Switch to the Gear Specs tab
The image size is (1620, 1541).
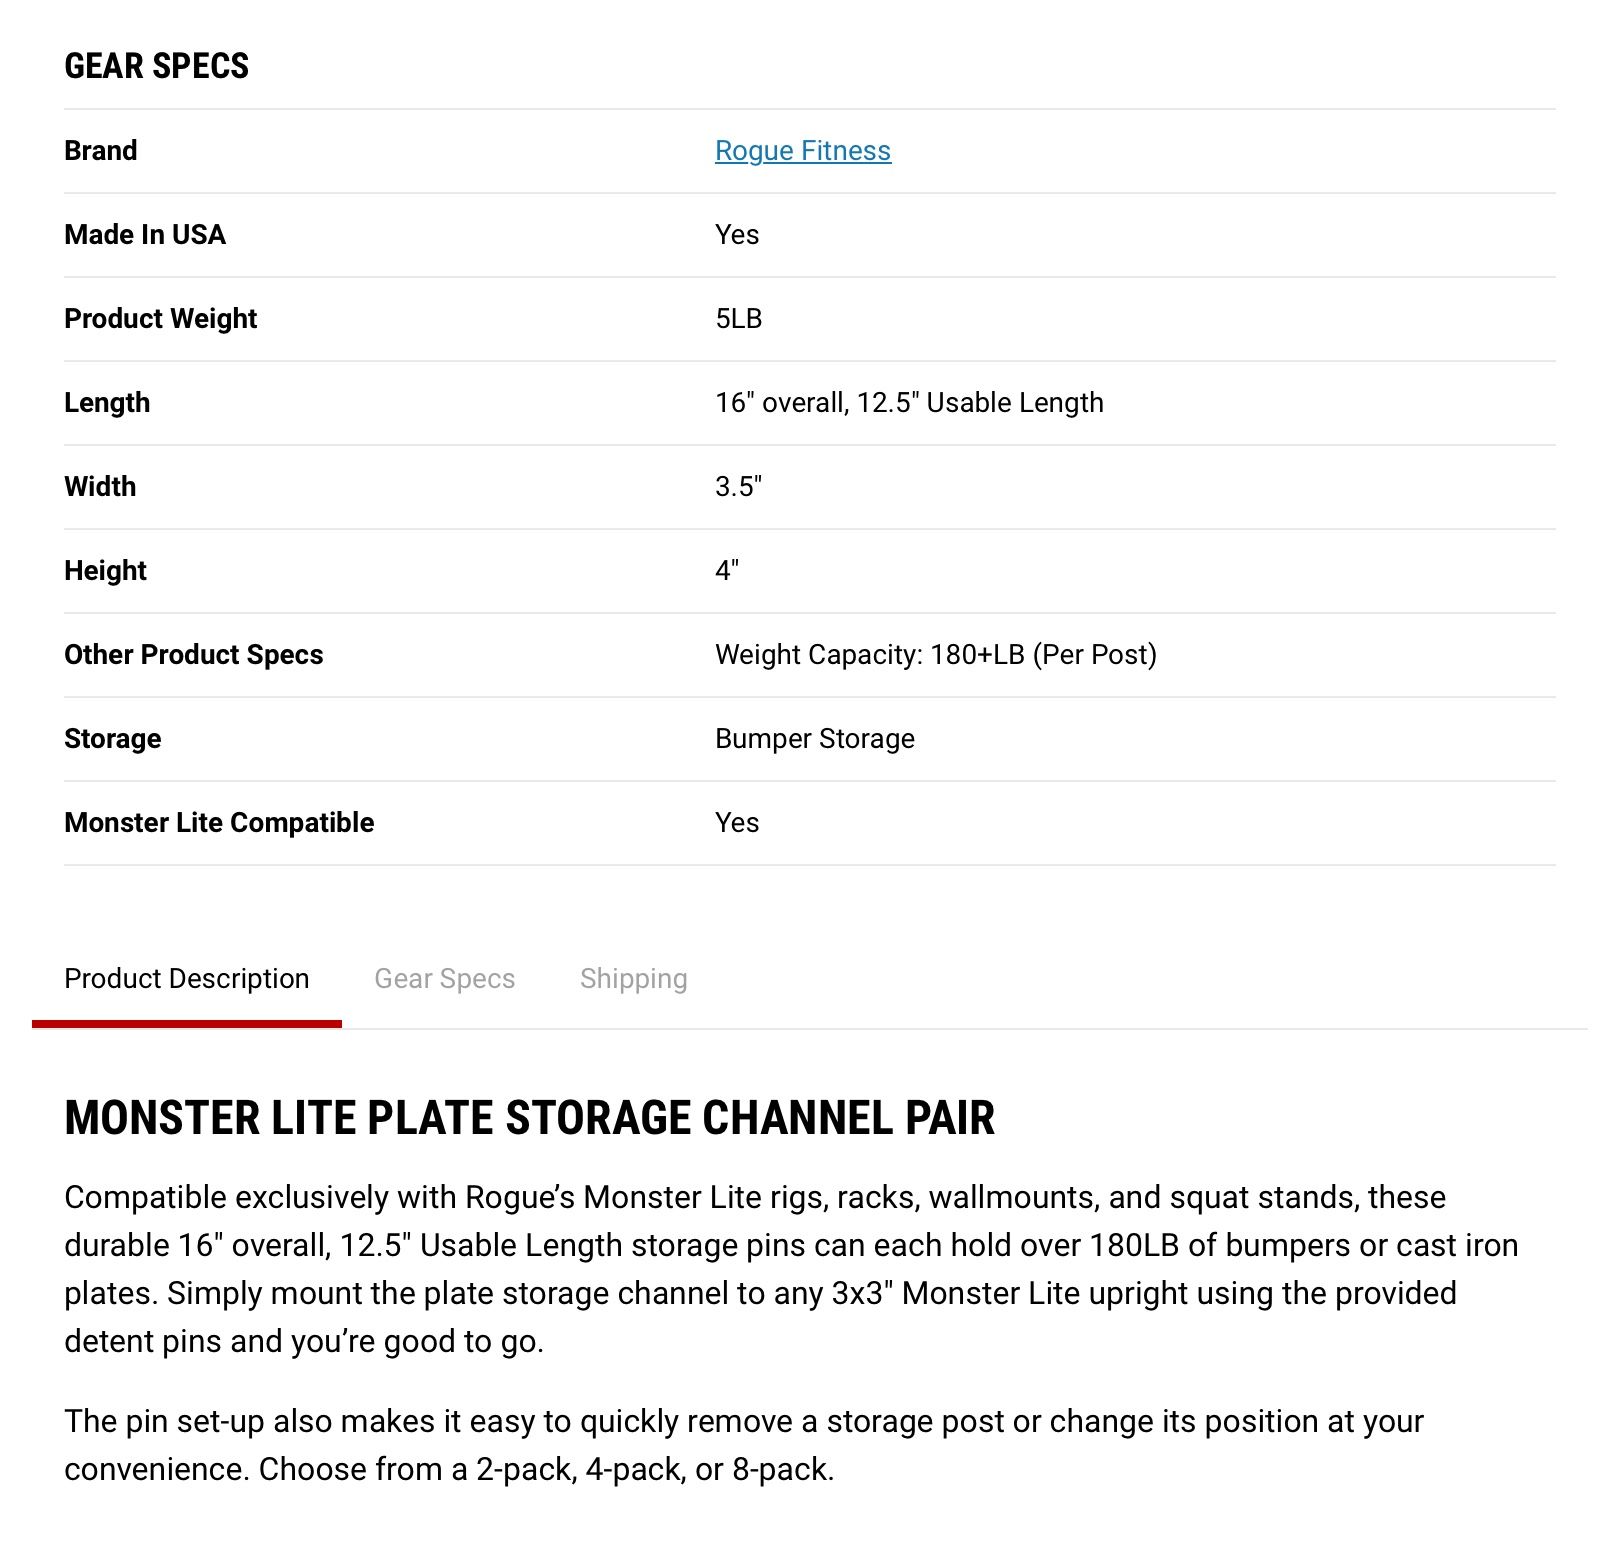(445, 978)
